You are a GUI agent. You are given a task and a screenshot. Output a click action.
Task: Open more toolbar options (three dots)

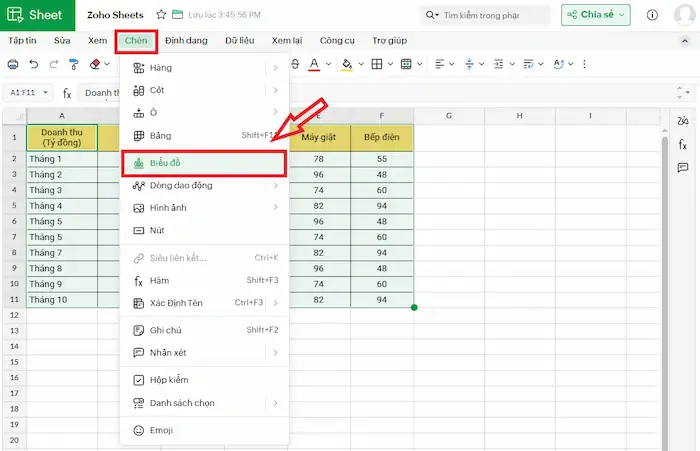pyautogui.click(x=584, y=64)
